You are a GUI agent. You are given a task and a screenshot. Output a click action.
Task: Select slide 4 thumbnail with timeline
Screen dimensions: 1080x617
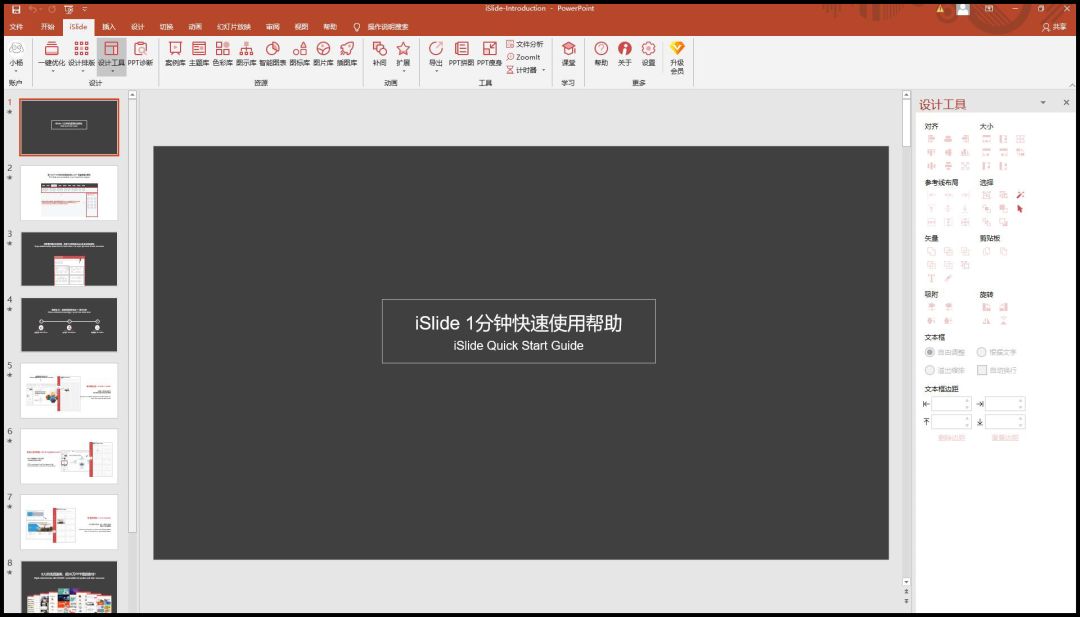click(69, 324)
